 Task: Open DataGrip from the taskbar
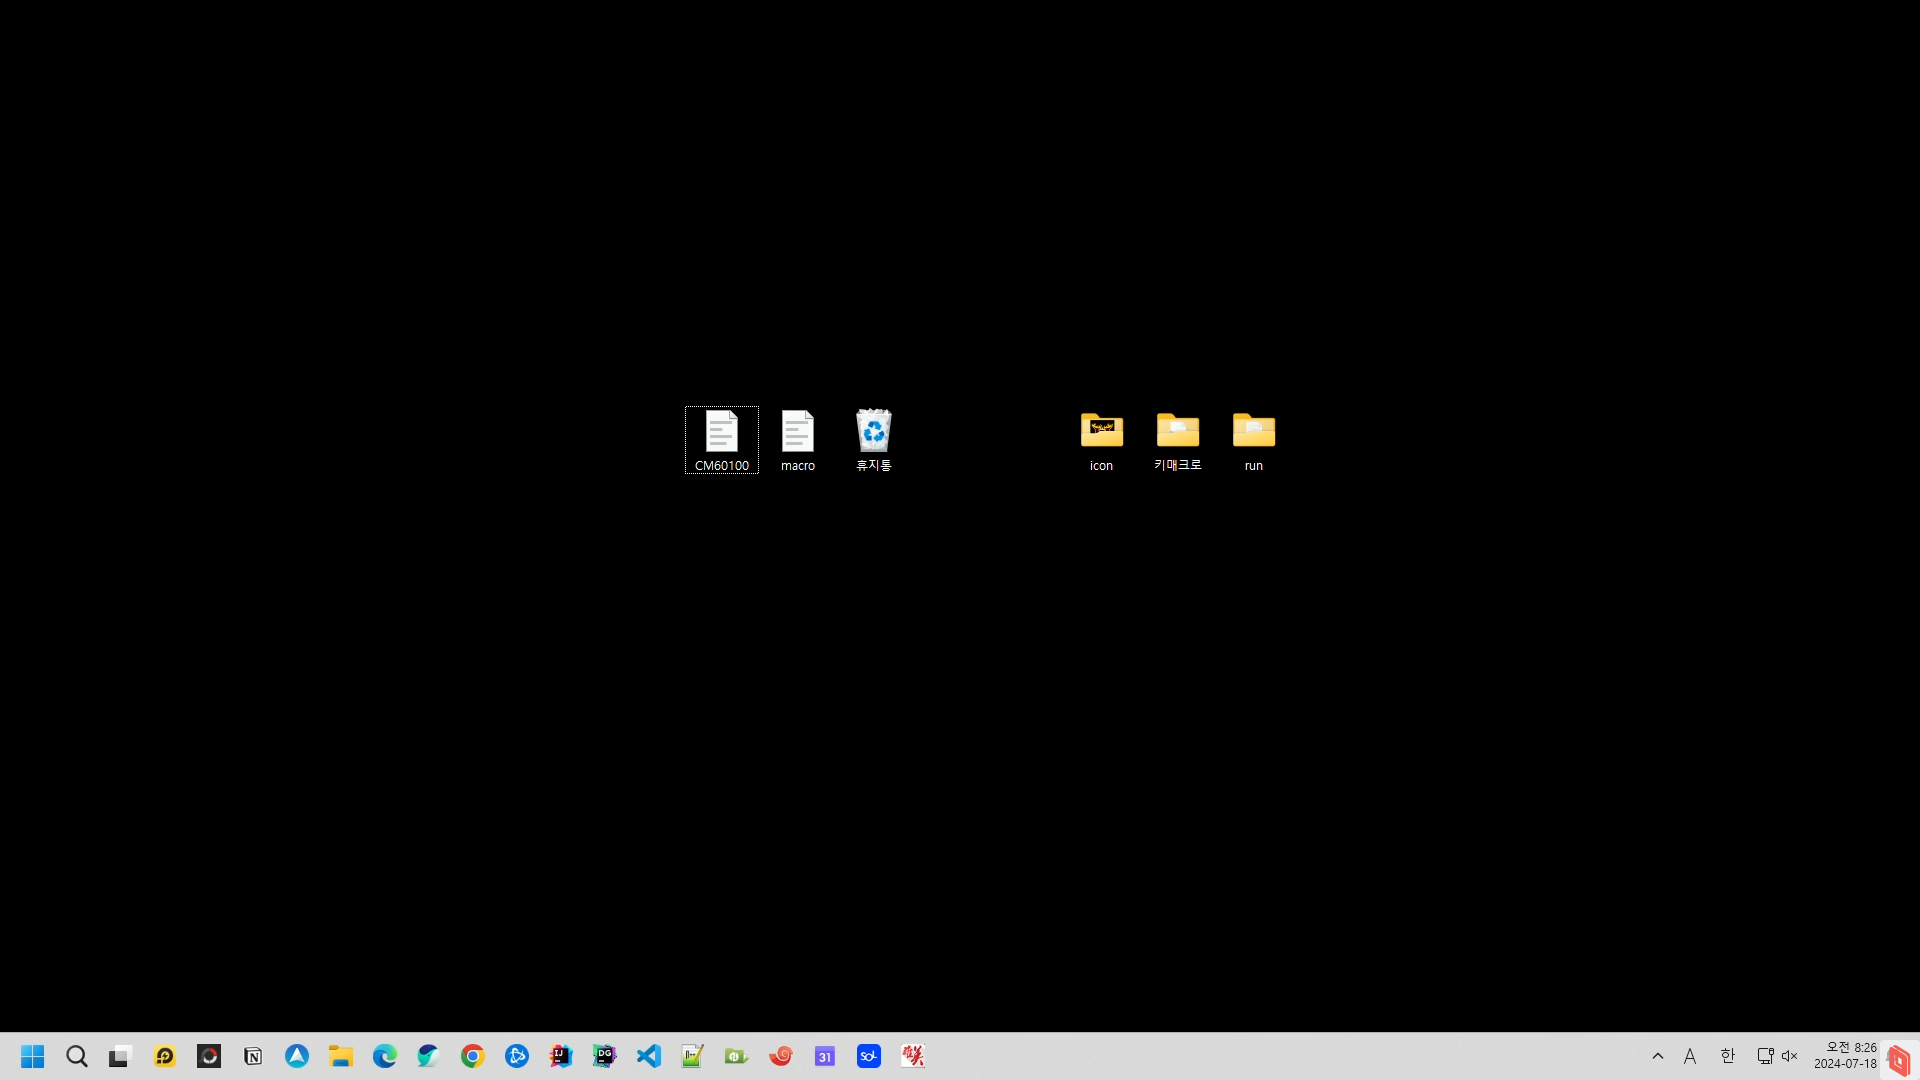tap(605, 1056)
